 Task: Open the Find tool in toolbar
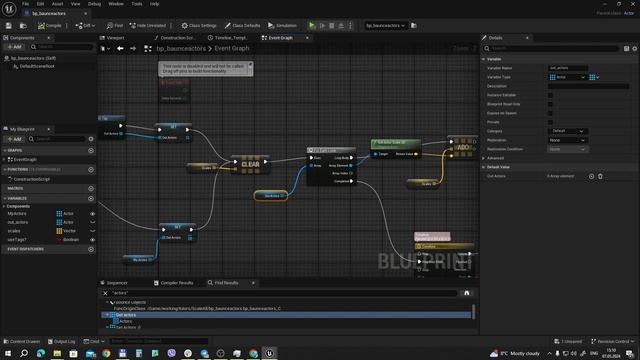[x=115, y=25]
